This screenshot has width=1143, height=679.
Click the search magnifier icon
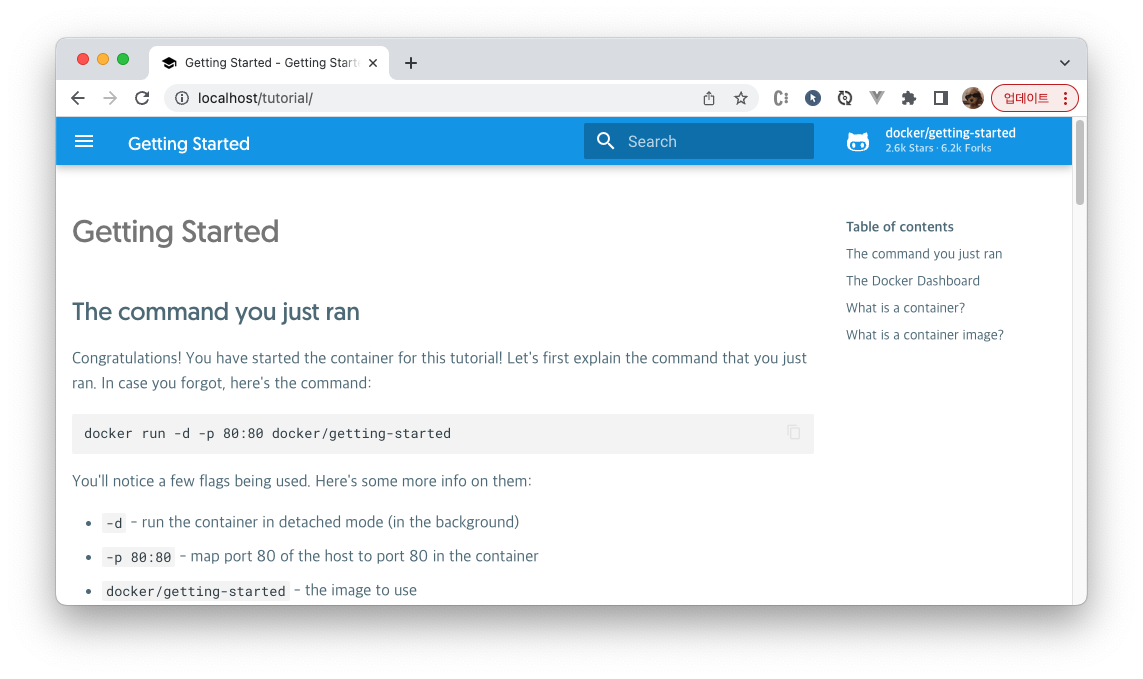click(x=605, y=141)
